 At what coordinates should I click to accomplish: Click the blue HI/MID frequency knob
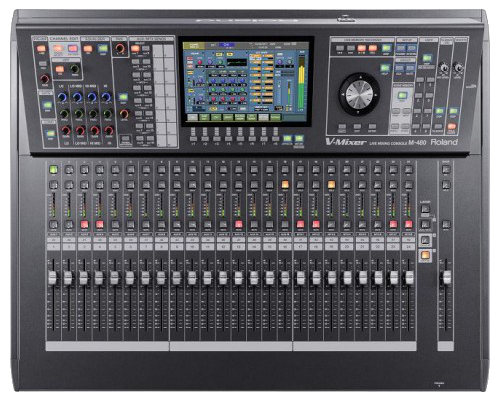click(92, 97)
